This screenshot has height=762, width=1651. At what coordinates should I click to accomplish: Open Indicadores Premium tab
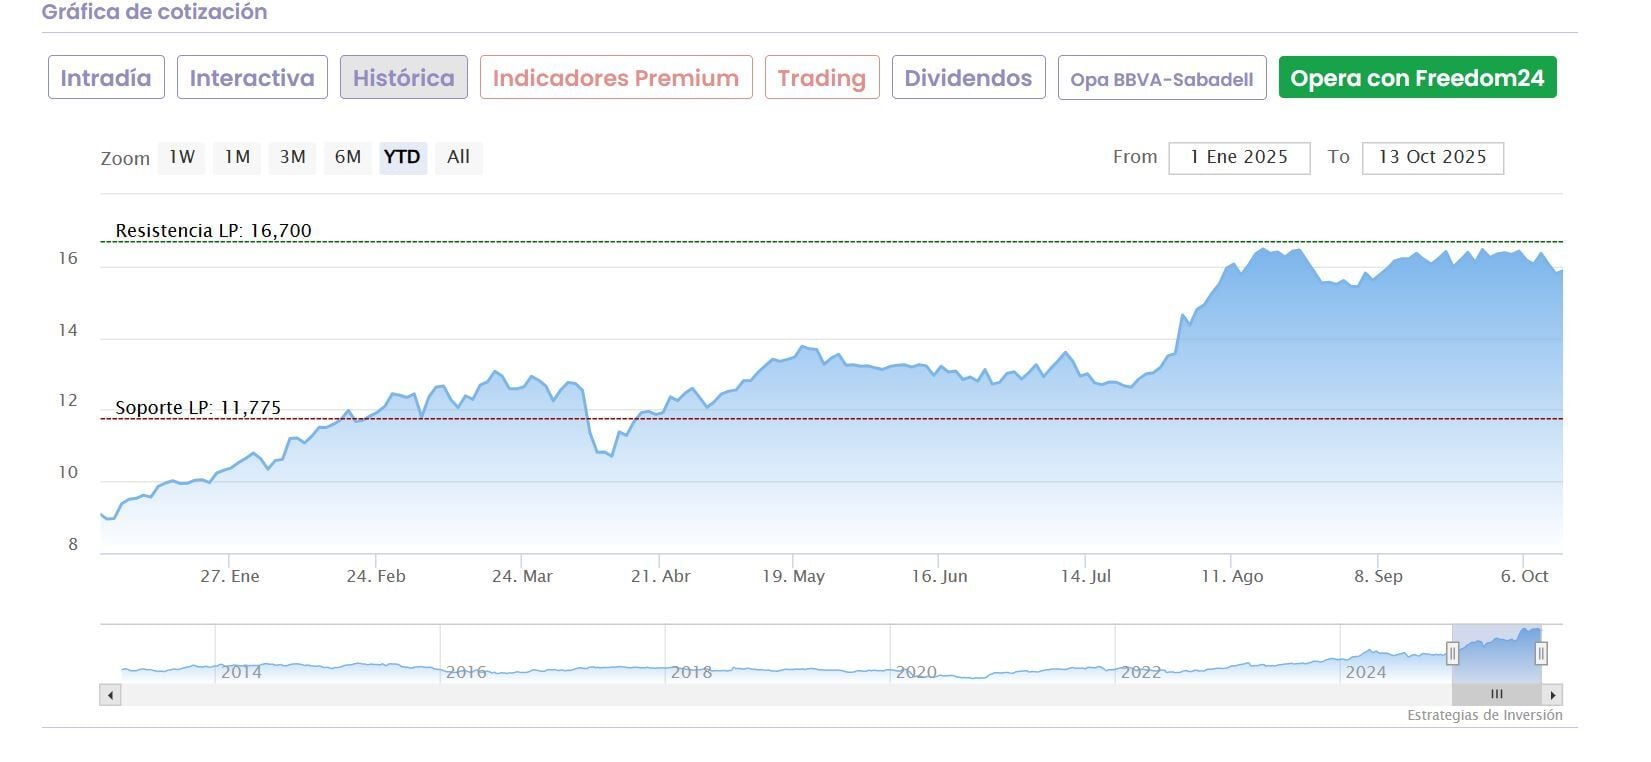(615, 78)
